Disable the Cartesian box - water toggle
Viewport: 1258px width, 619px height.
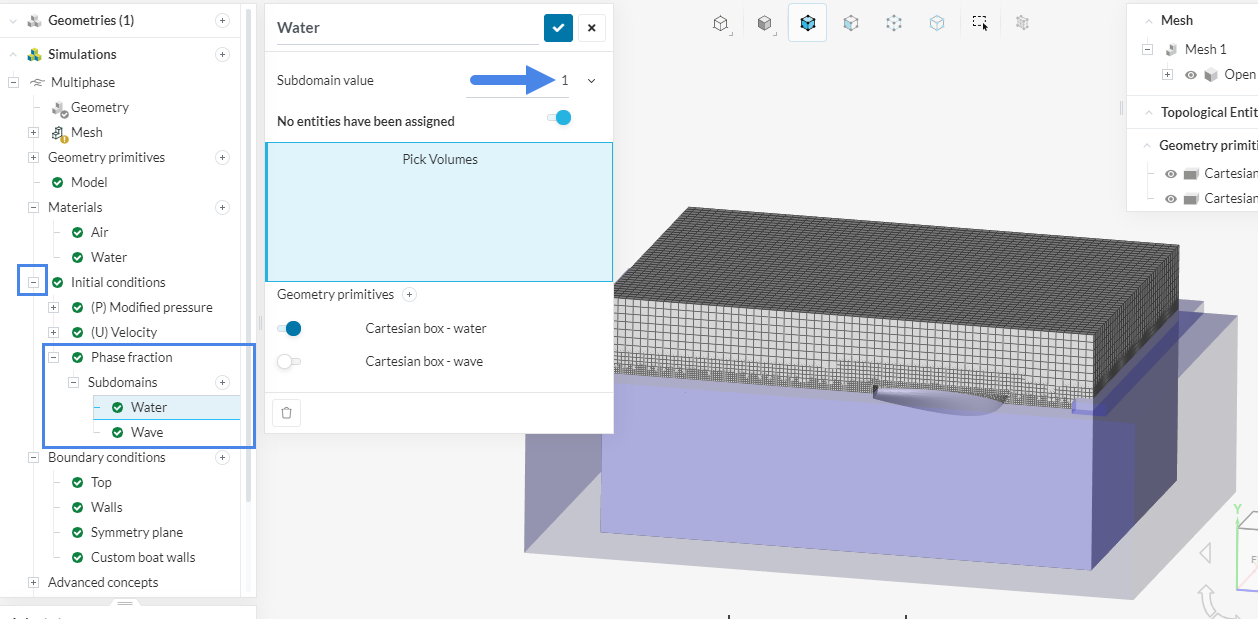pyautogui.click(x=289, y=328)
